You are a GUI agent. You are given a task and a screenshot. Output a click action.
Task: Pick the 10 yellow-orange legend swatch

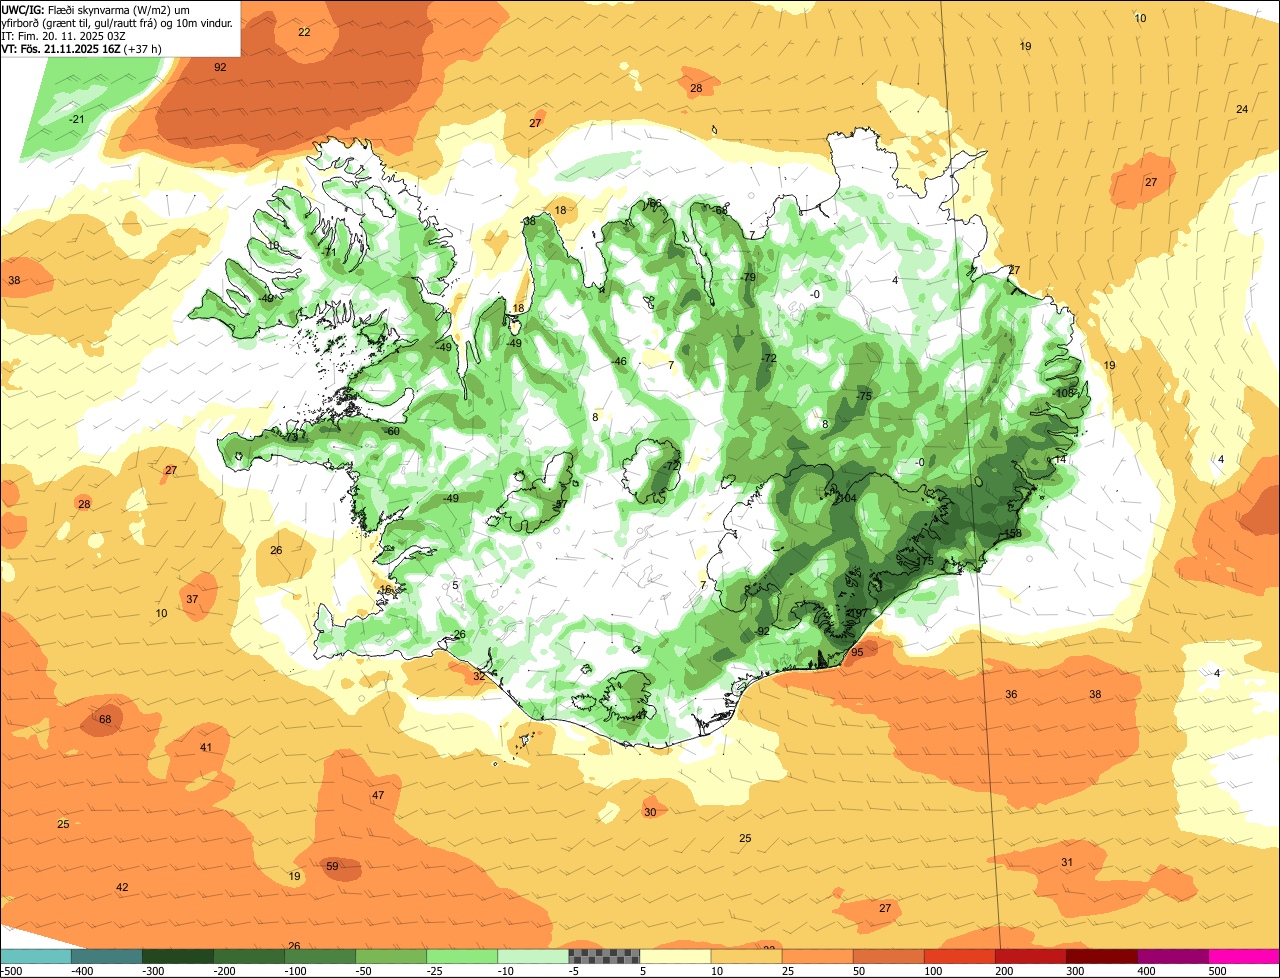click(746, 956)
